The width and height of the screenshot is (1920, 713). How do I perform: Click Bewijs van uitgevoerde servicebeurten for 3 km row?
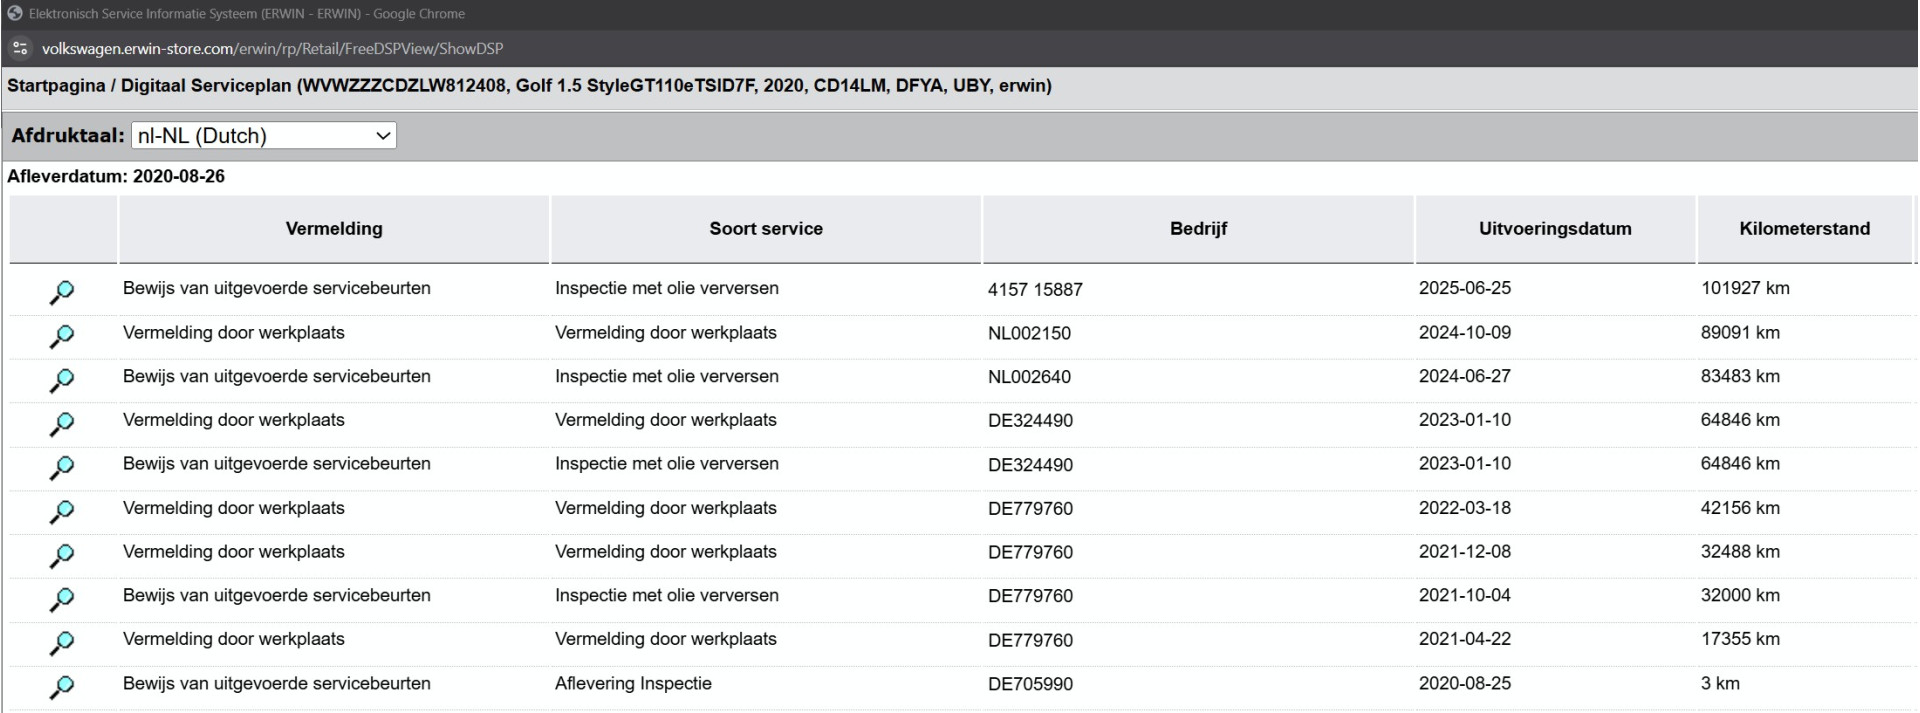click(277, 684)
